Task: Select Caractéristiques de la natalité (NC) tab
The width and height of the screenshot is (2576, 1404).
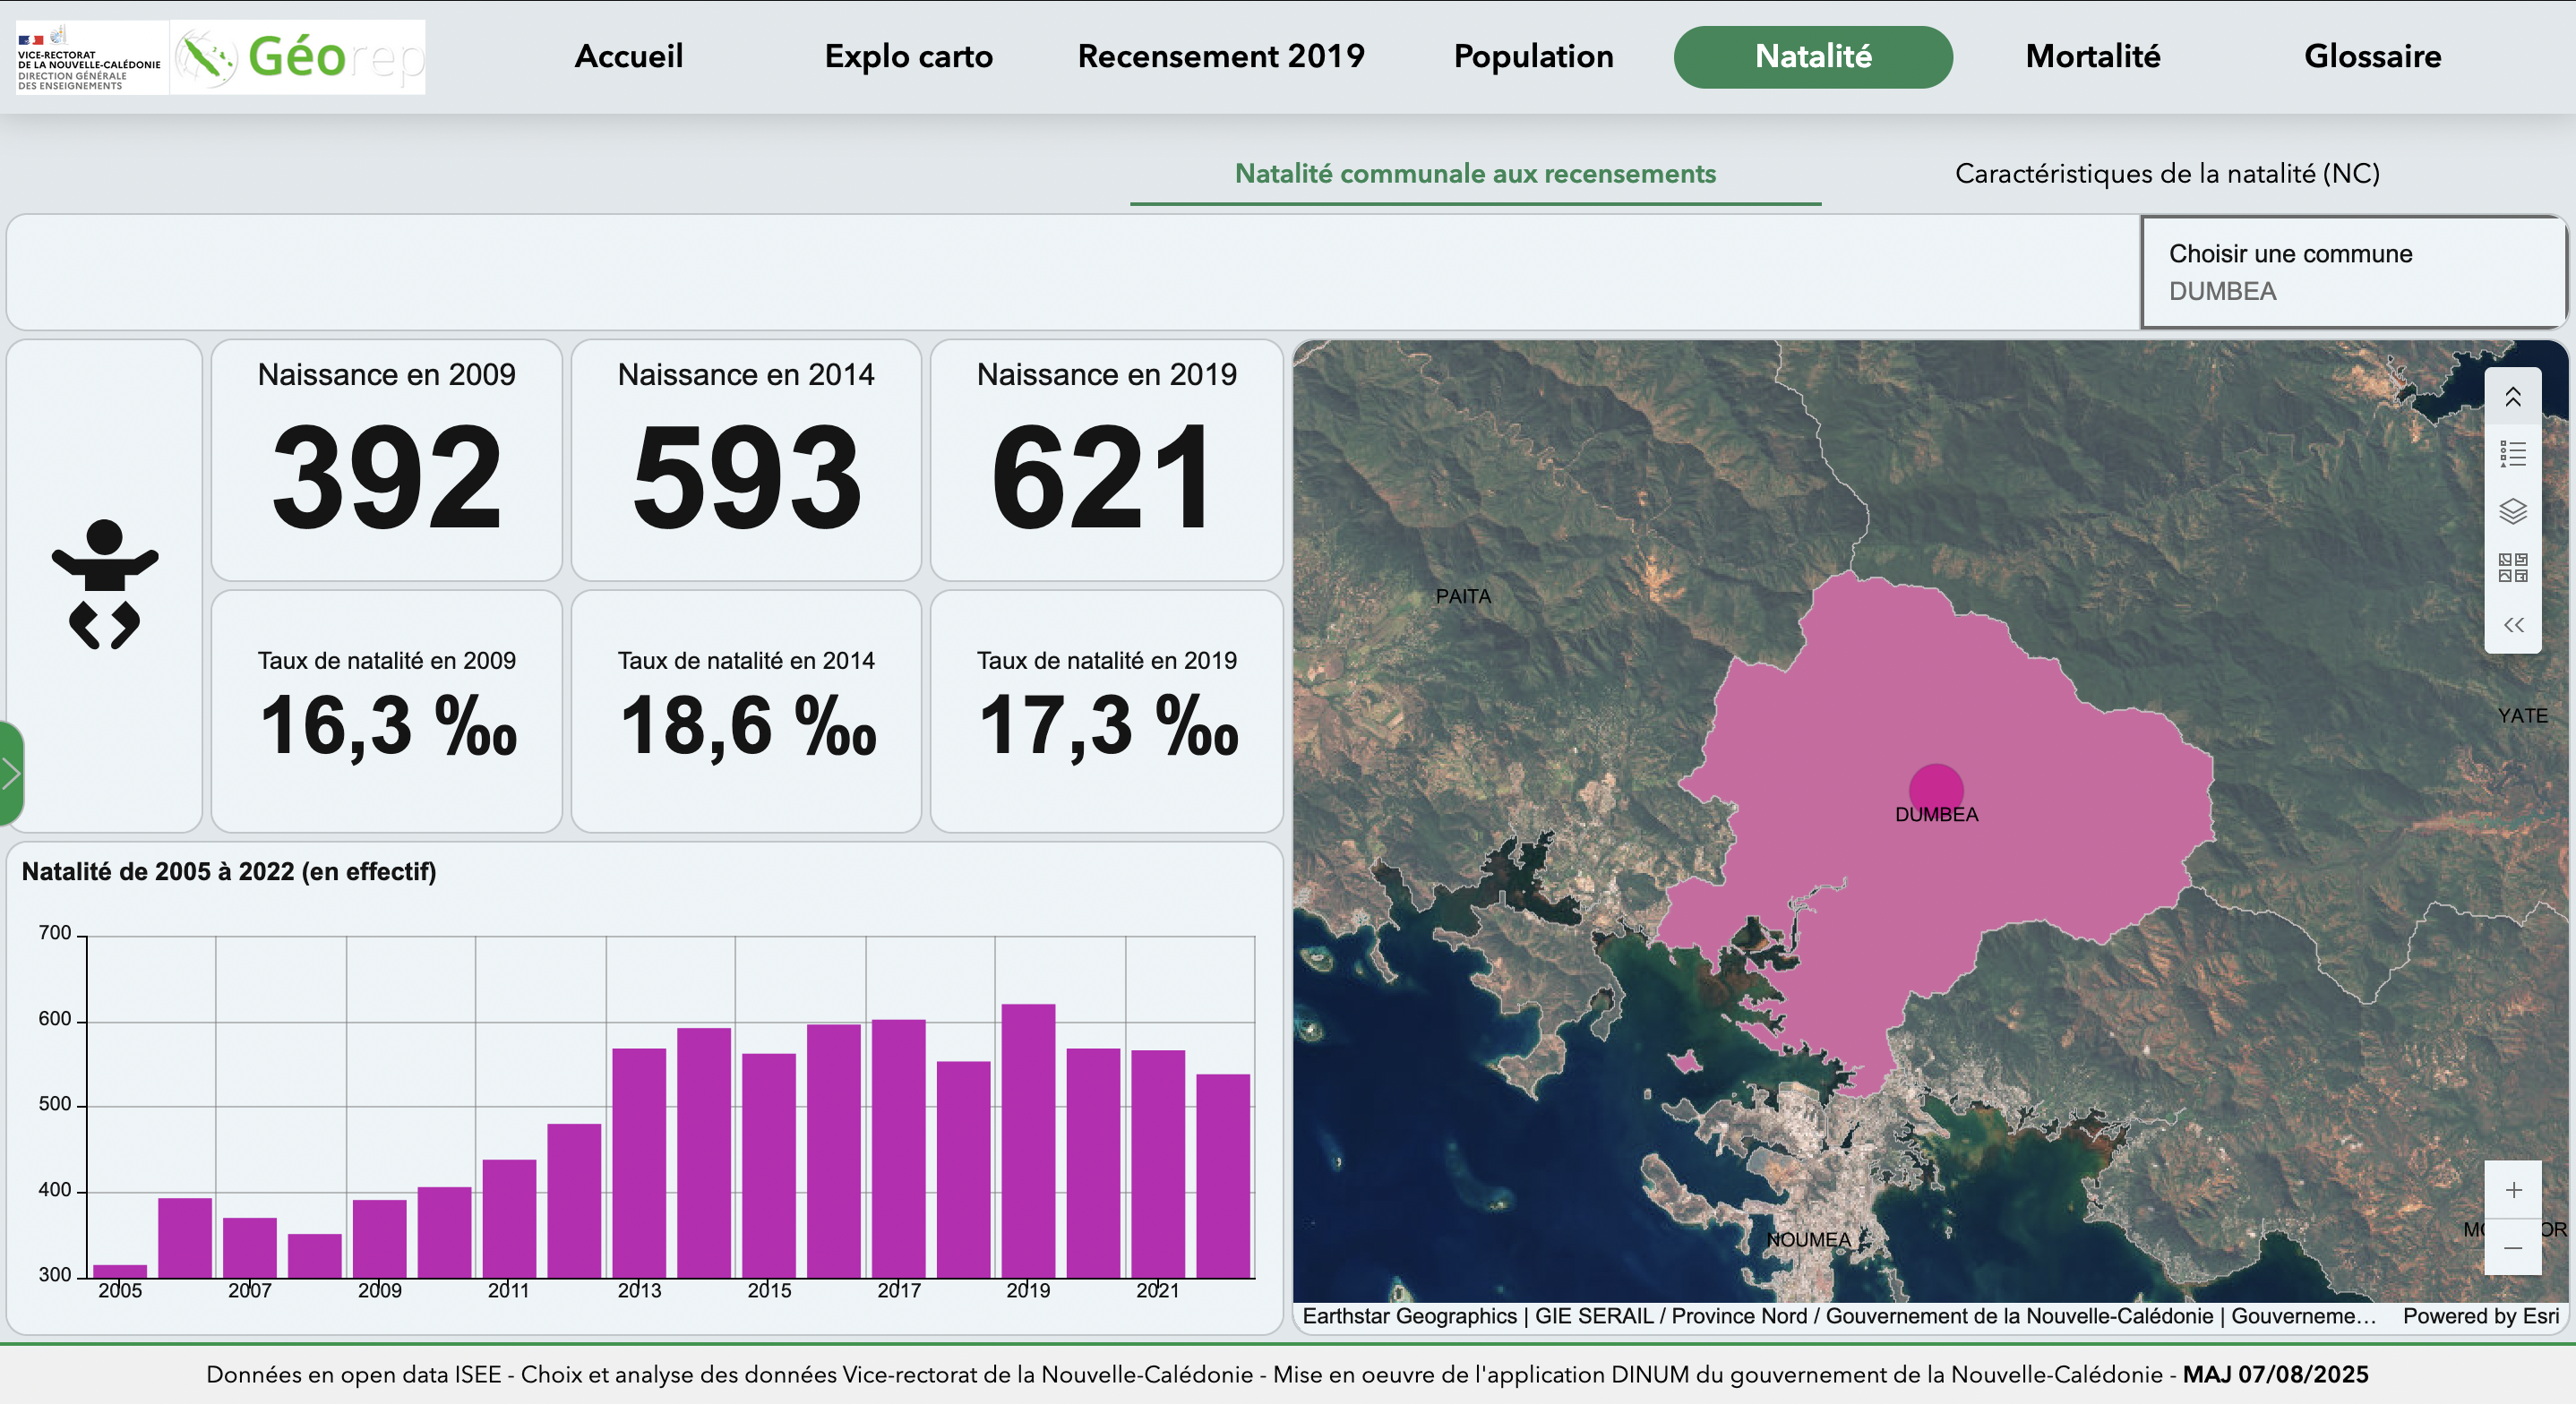Action: pyautogui.click(x=2166, y=174)
